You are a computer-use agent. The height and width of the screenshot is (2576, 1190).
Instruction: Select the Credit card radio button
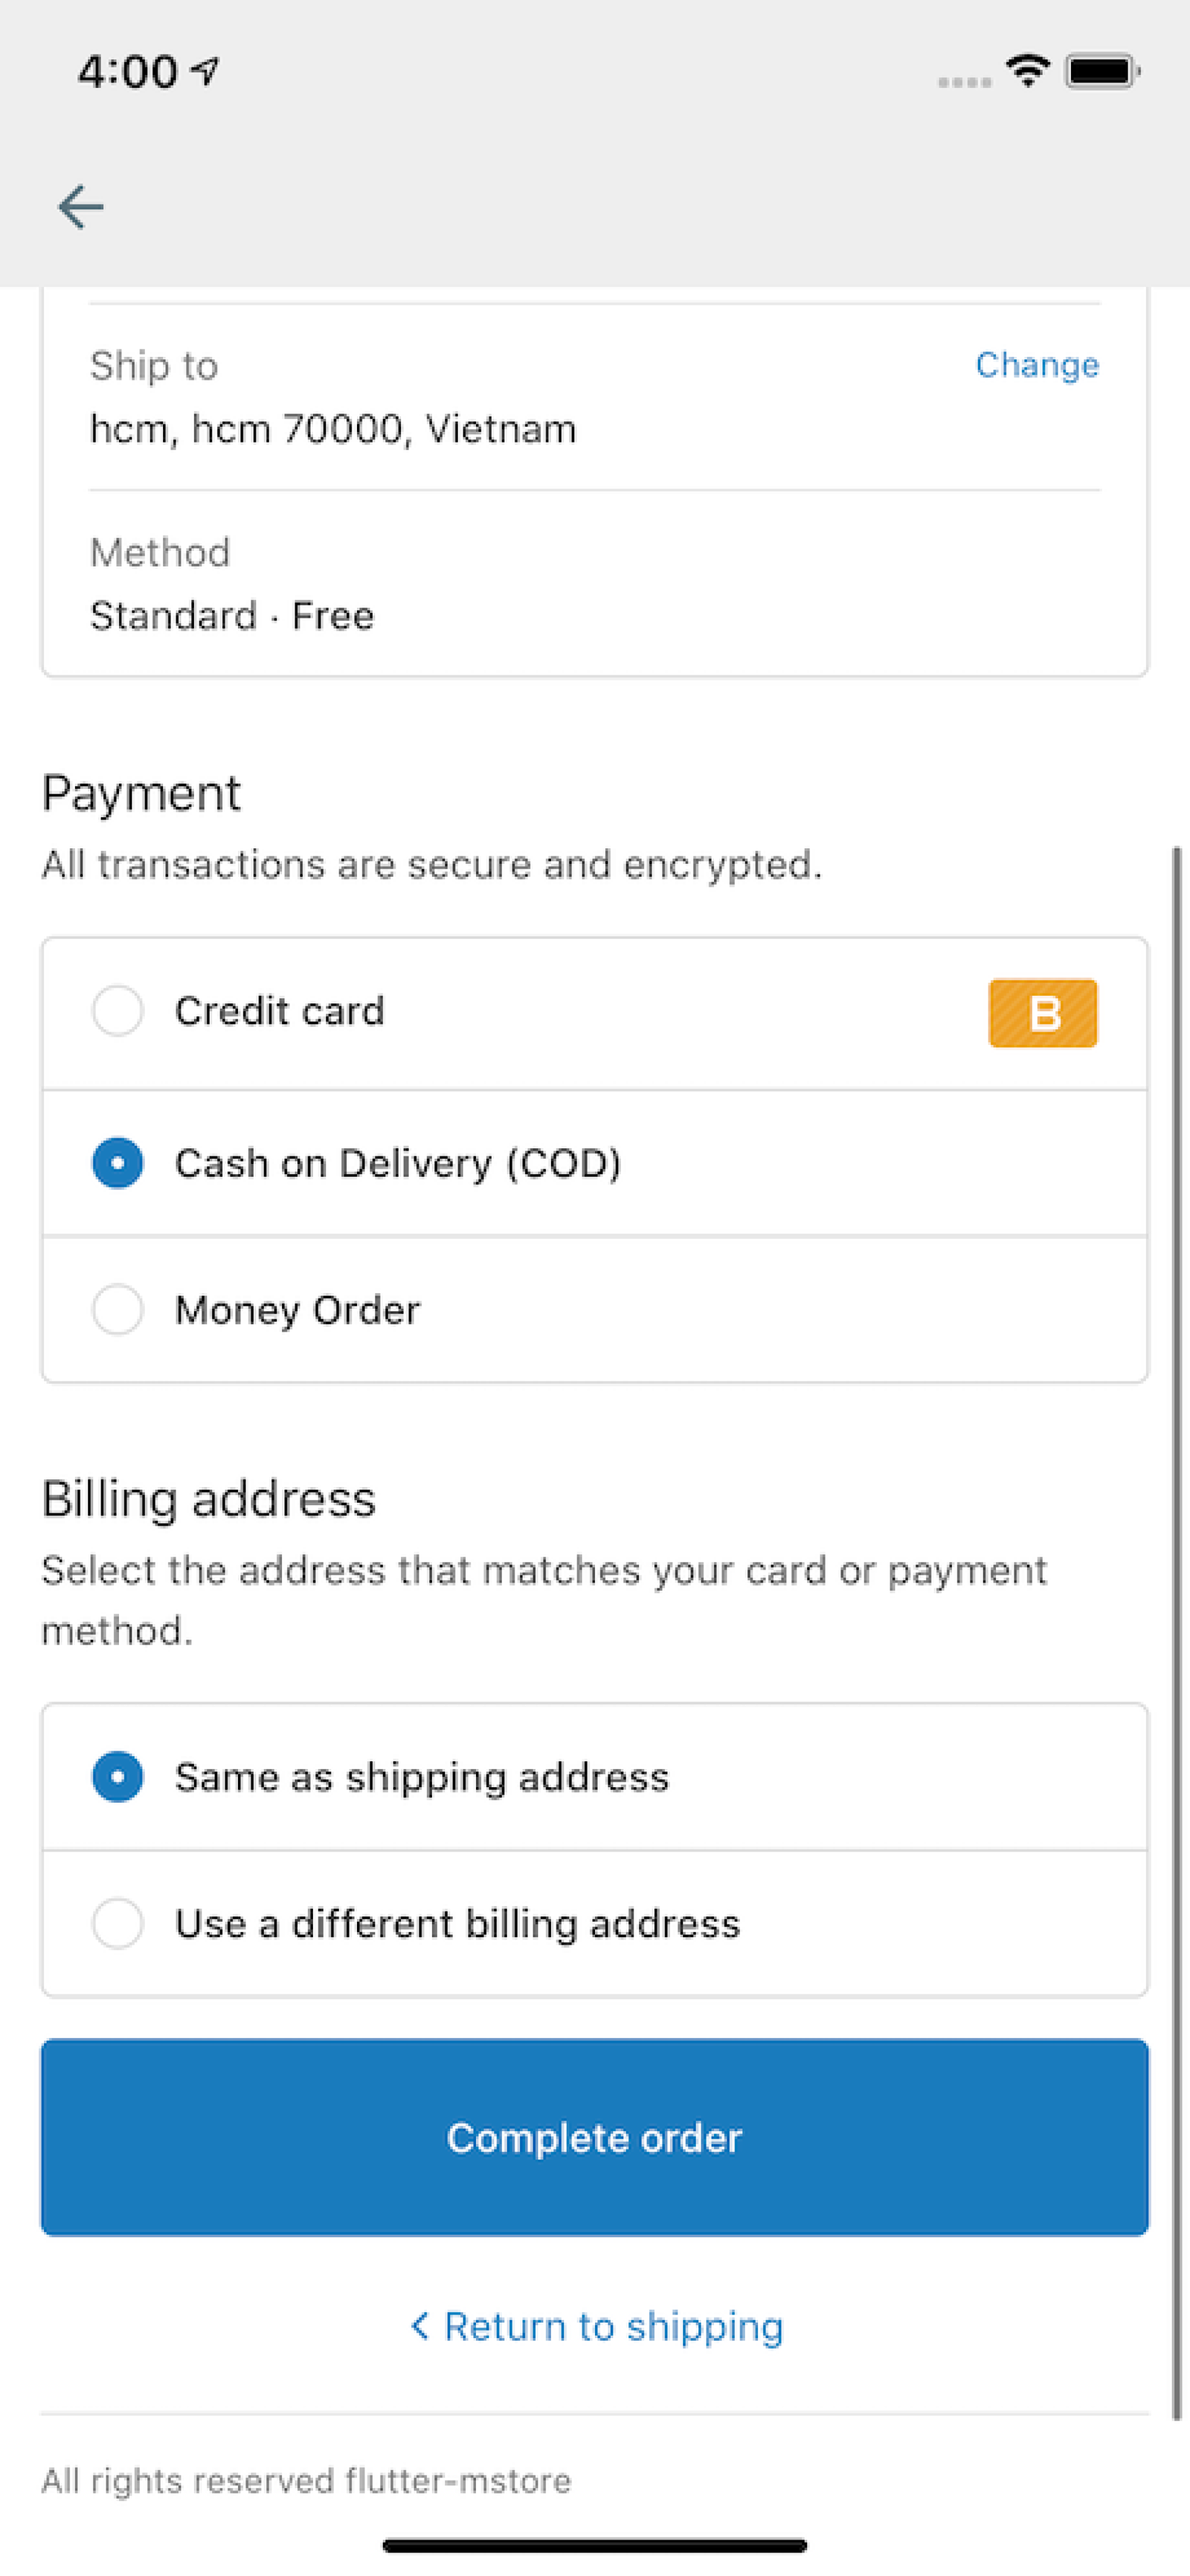tap(118, 1011)
